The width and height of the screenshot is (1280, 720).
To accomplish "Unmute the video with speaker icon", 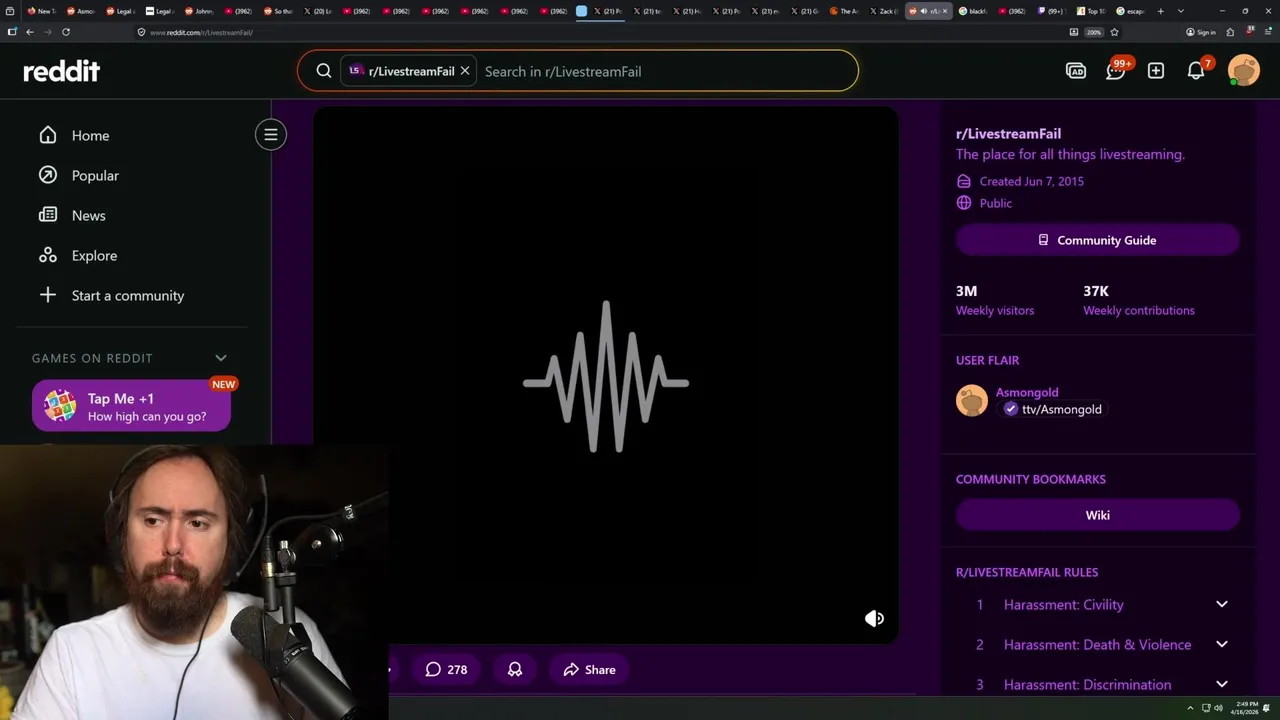I will click(874, 618).
